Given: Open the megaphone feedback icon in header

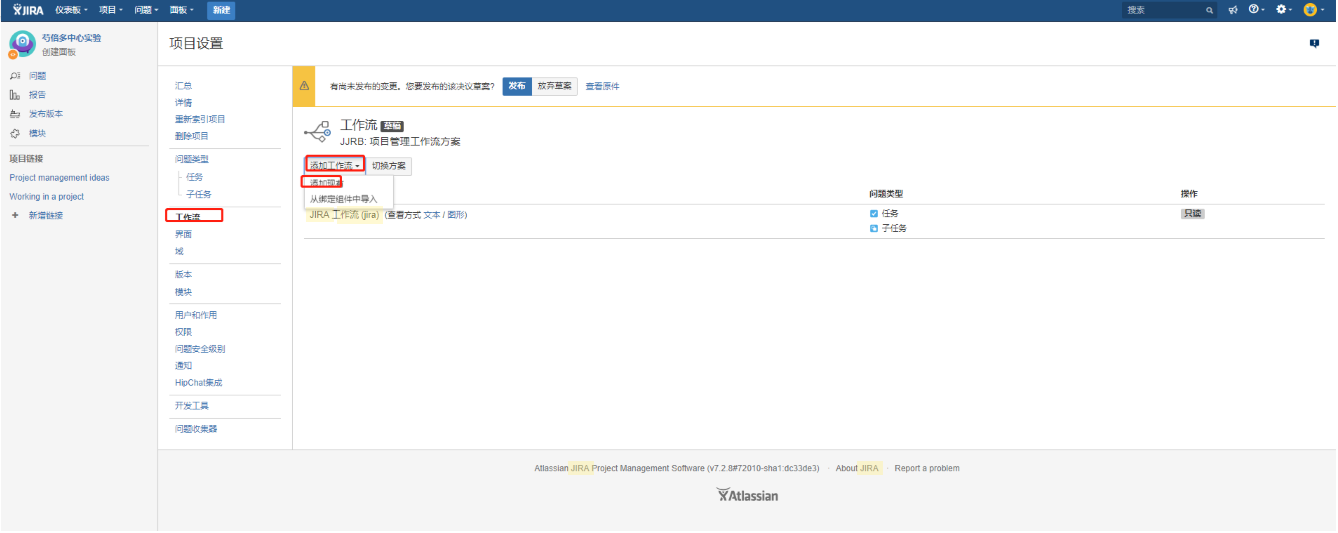Looking at the screenshot, I should (1233, 9).
